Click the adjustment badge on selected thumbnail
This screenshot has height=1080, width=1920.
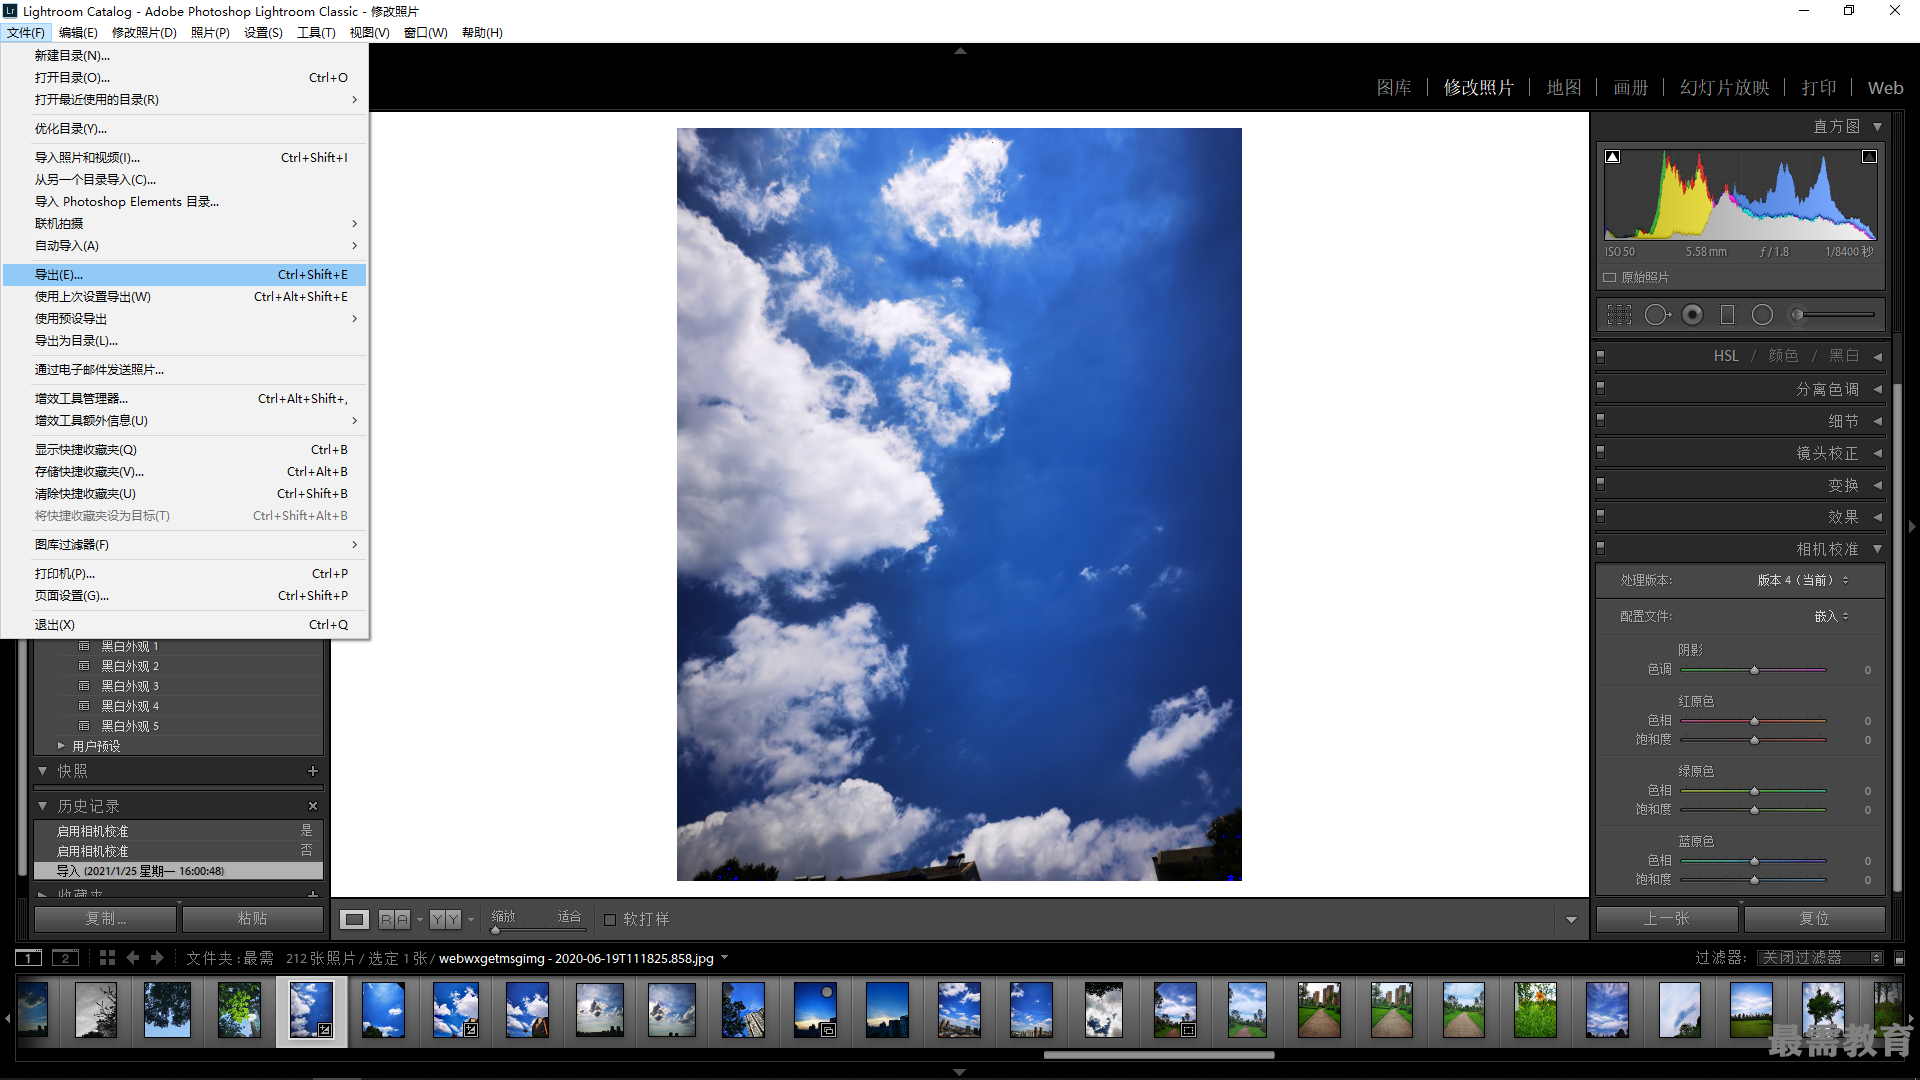(325, 1030)
